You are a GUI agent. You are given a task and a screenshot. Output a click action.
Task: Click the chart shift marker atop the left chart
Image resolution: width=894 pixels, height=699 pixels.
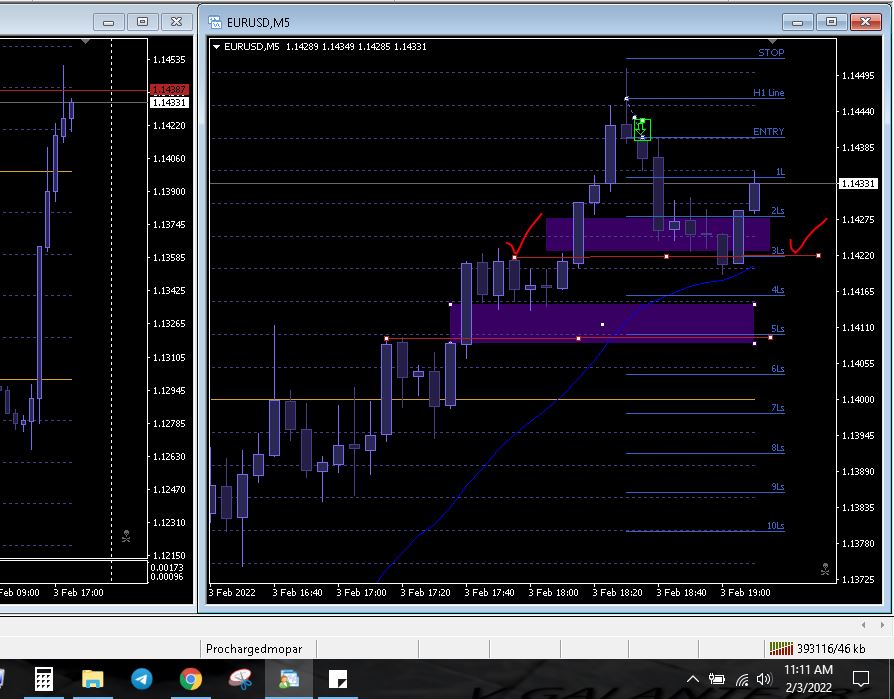click(85, 42)
